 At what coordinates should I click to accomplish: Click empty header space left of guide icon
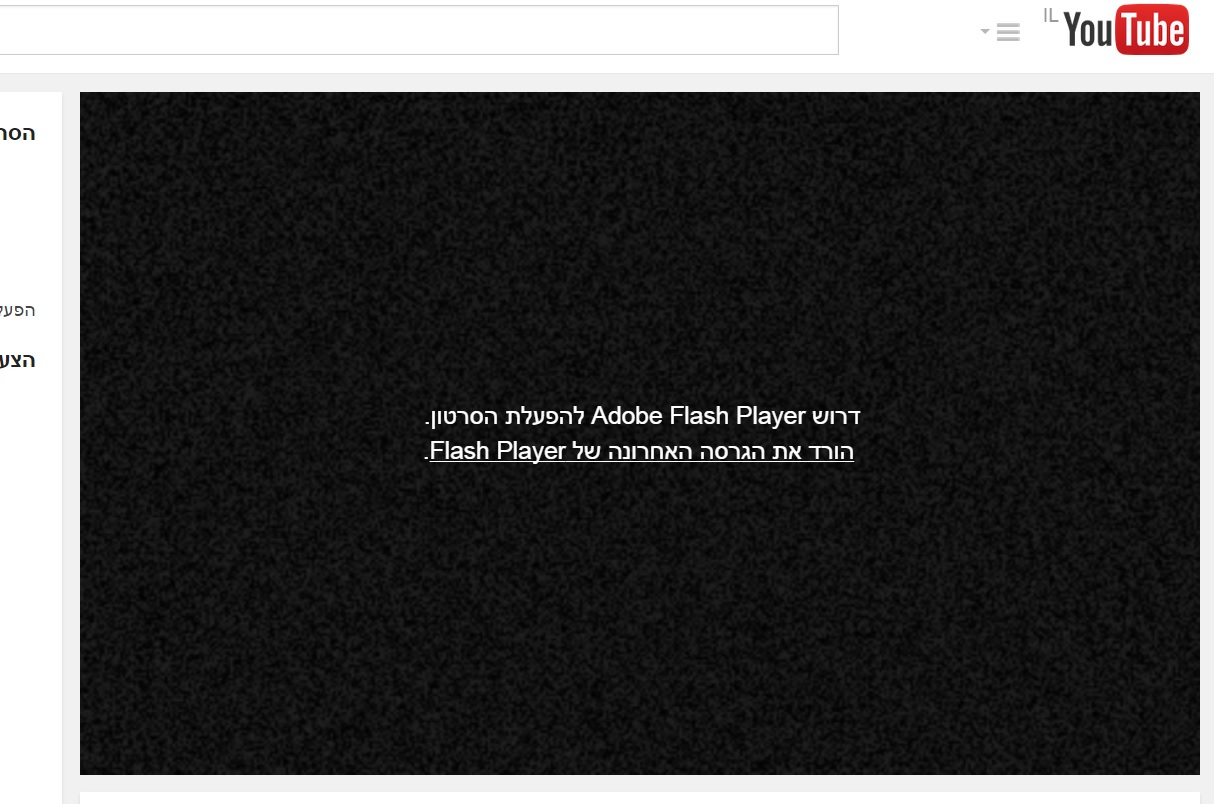(910, 32)
